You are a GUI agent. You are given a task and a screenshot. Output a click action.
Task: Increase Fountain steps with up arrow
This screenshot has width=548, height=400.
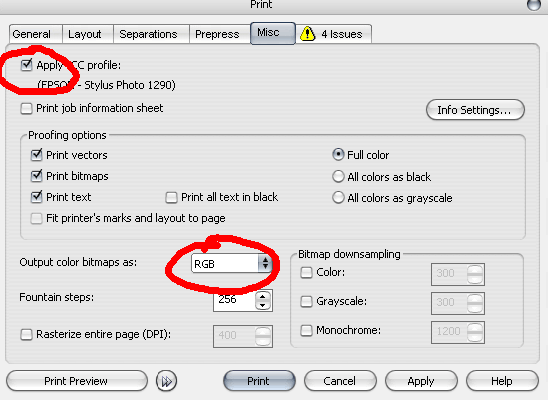tap(263, 296)
